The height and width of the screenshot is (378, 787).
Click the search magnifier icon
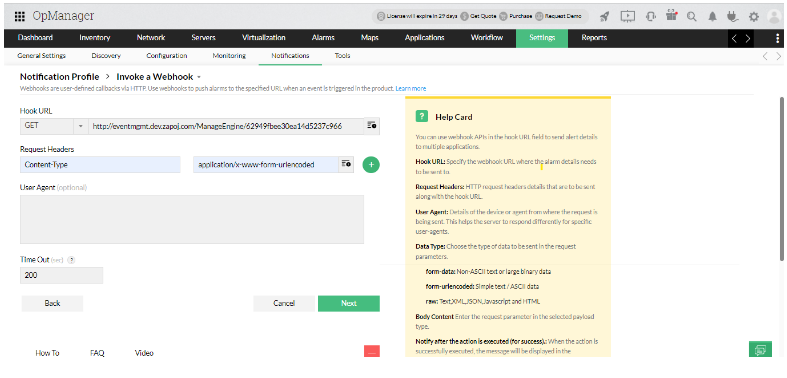(692, 17)
